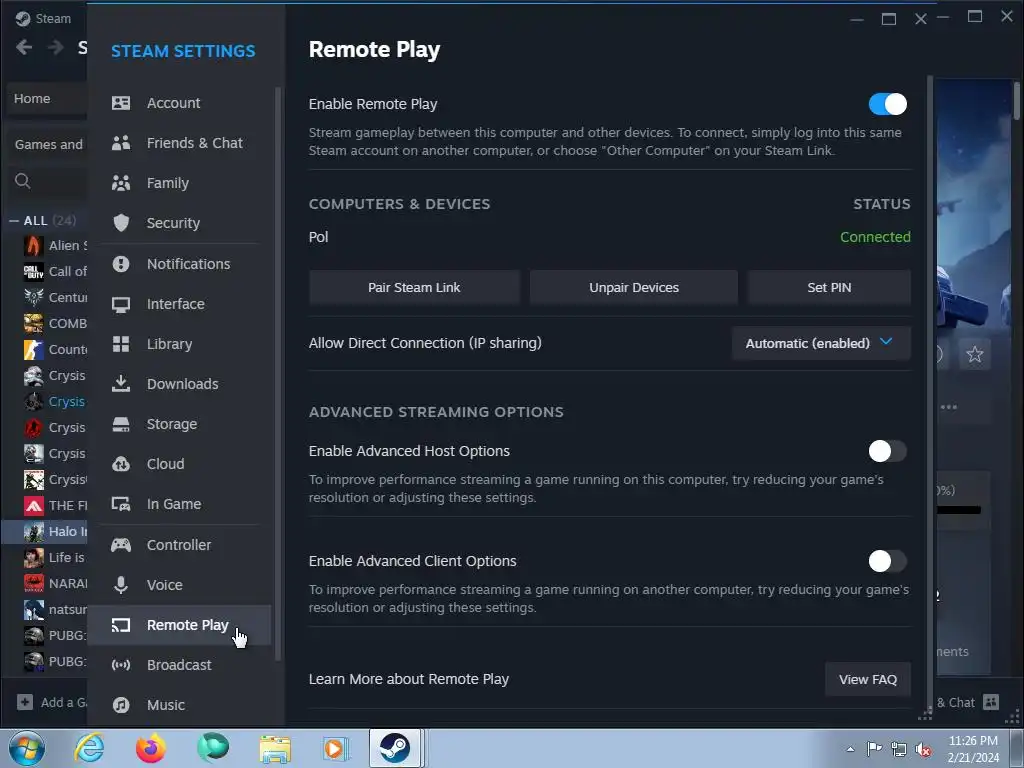The width and height of the screenshot is (1024, 768).
Task: Disable the Enable Remote Play switch
Action: coord(888,104)
